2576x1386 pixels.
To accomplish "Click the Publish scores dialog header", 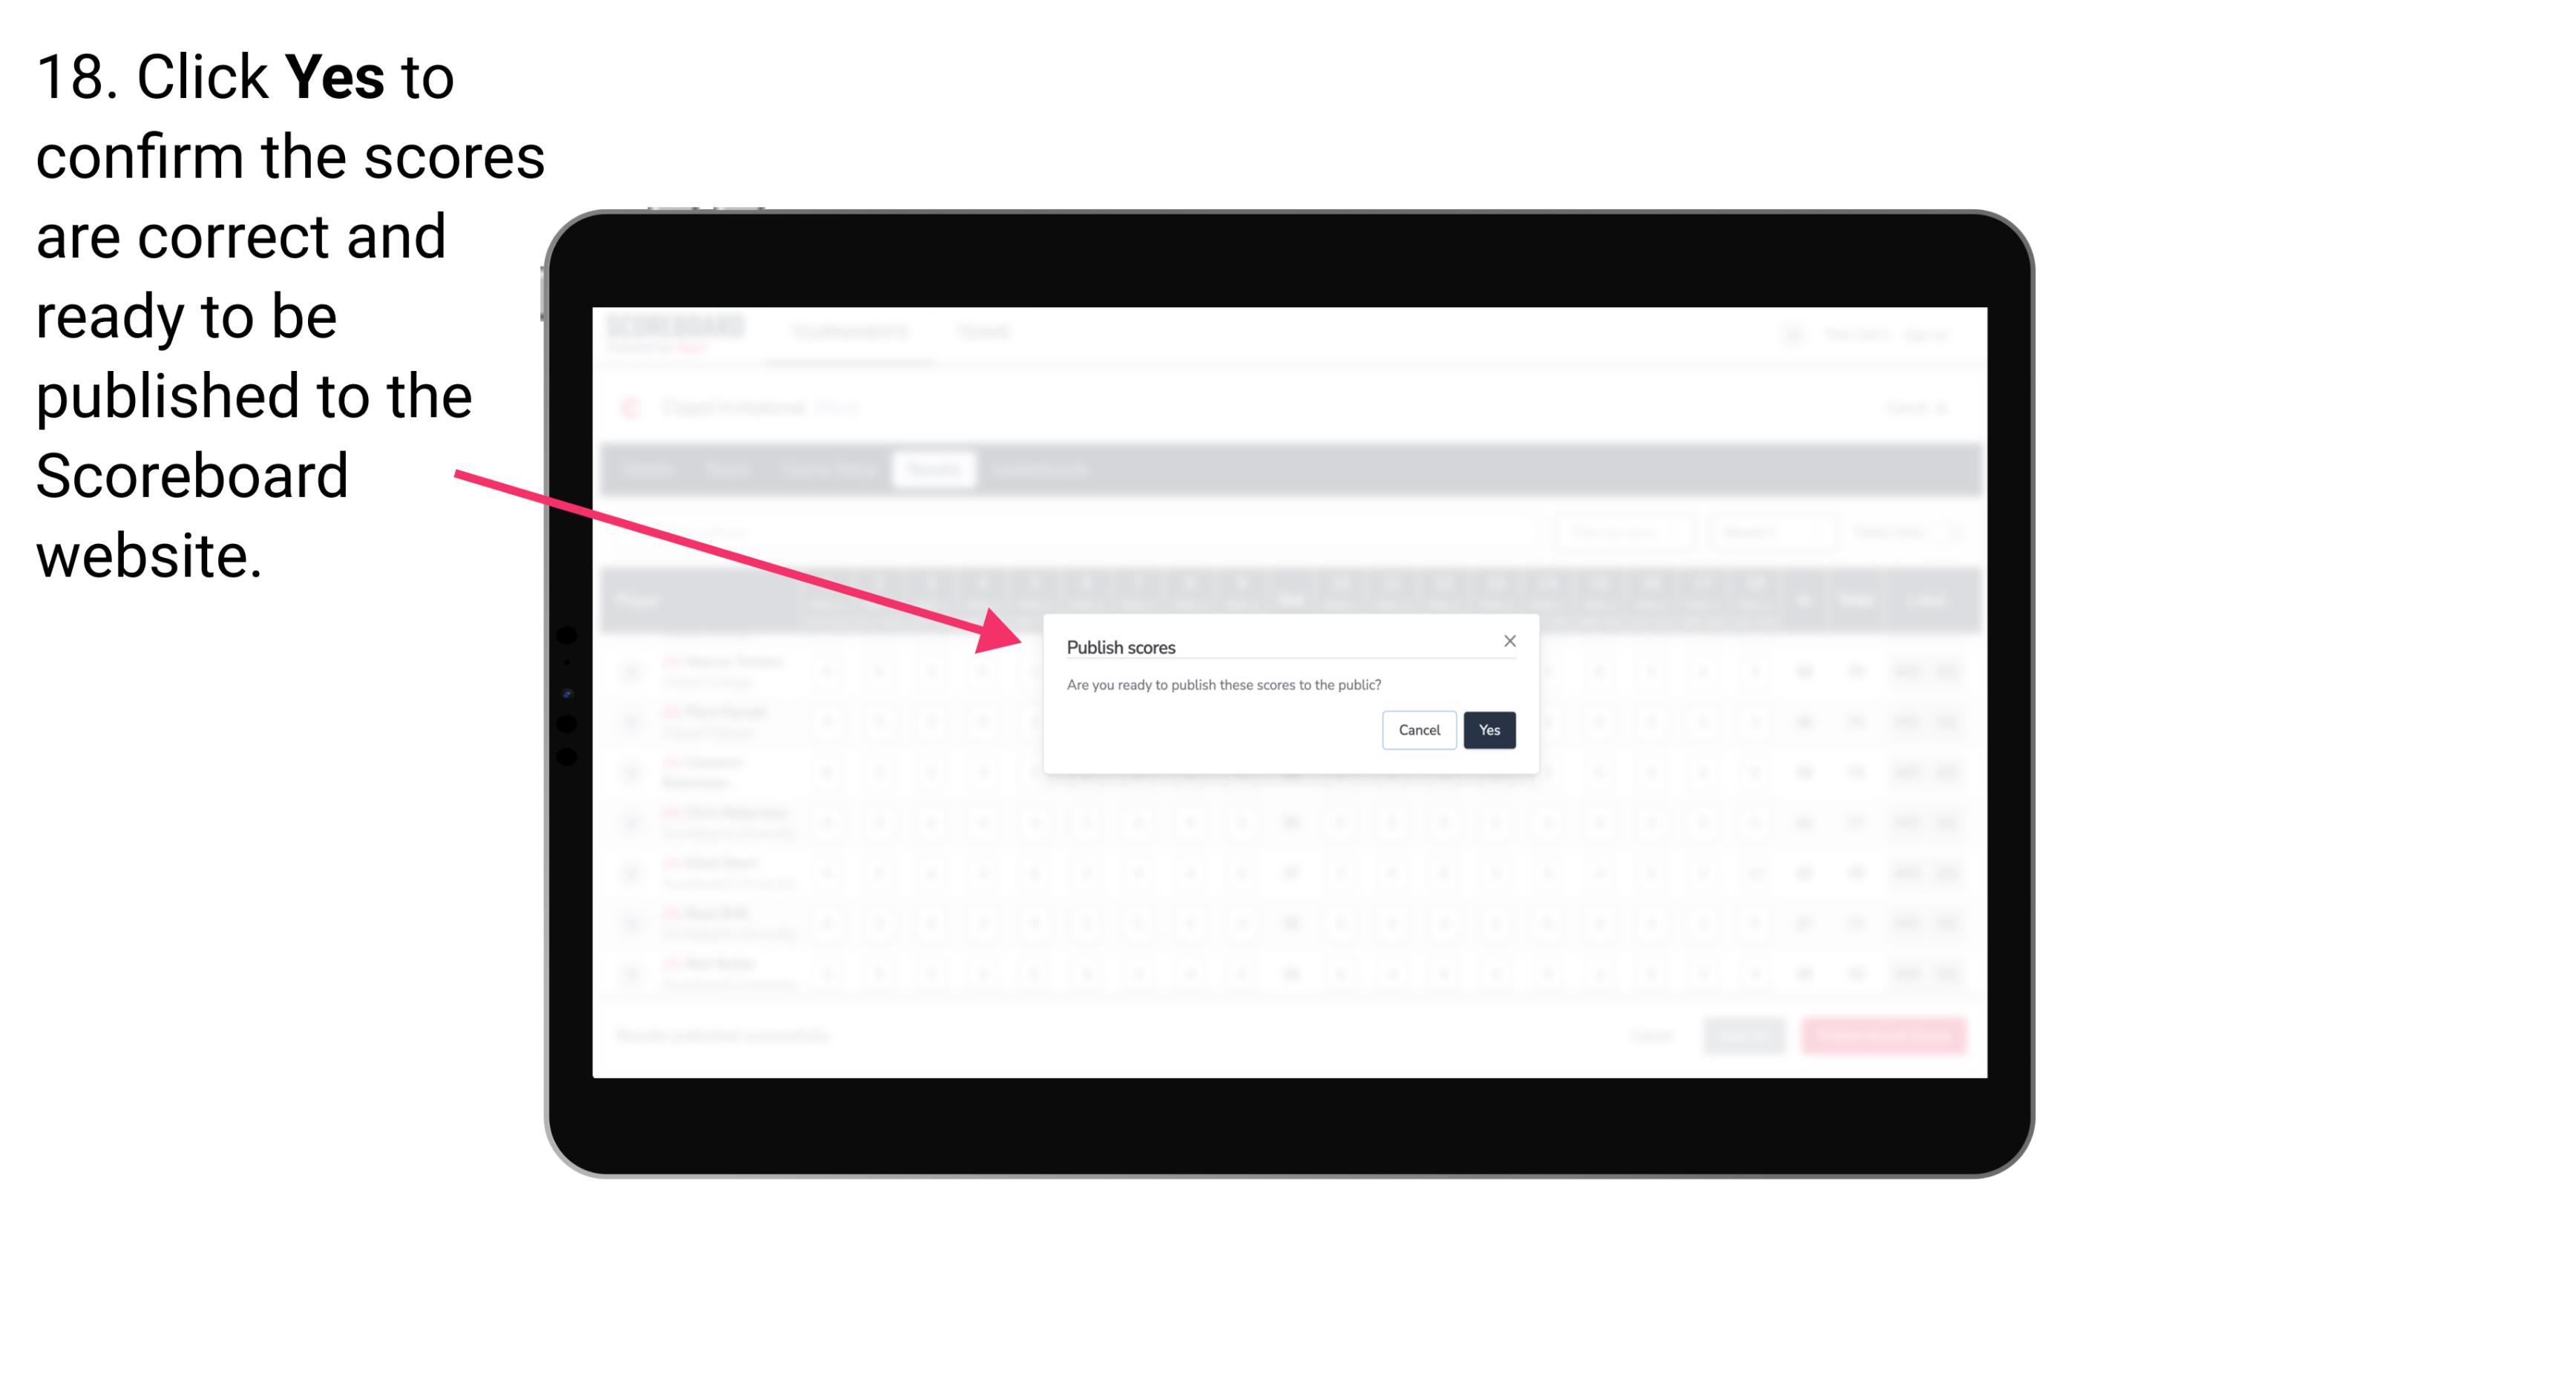I will (1121, 646).
